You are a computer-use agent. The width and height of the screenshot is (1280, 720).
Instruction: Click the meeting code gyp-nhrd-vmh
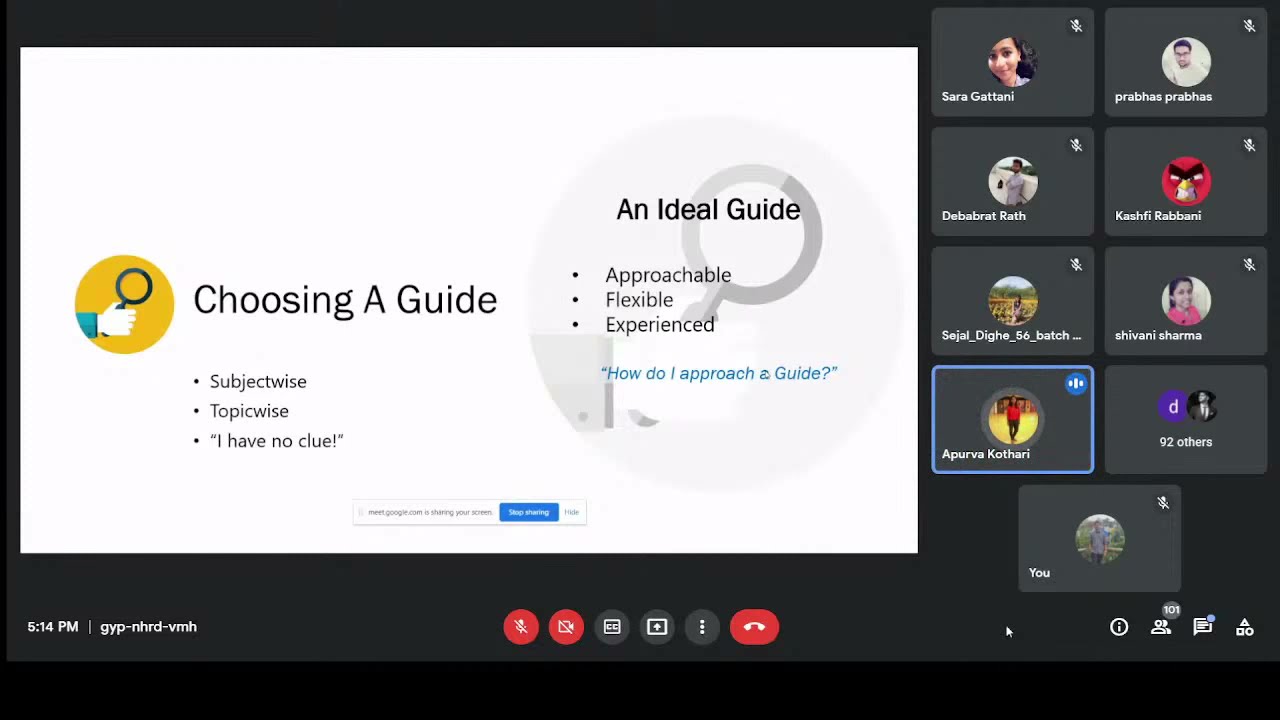coord(148,627)
